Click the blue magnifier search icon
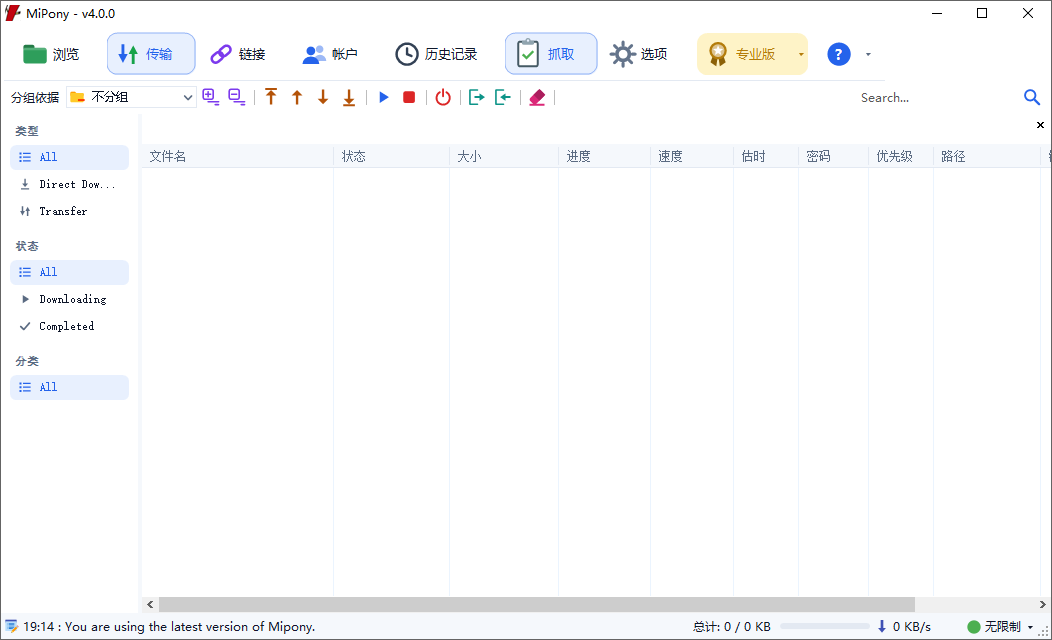 [x=1032, y=97]
